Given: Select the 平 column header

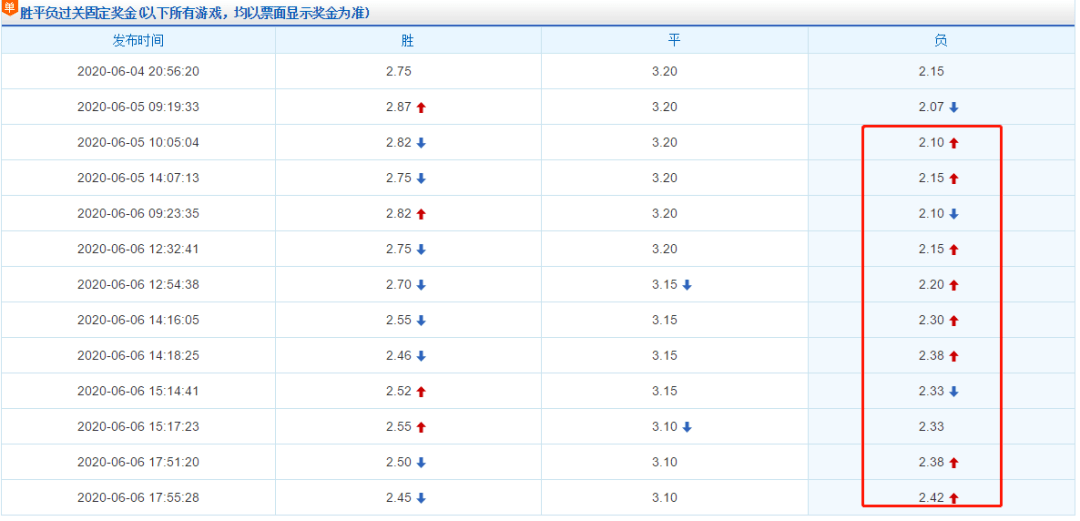Looking at the screenshot, I should [674, 40].
